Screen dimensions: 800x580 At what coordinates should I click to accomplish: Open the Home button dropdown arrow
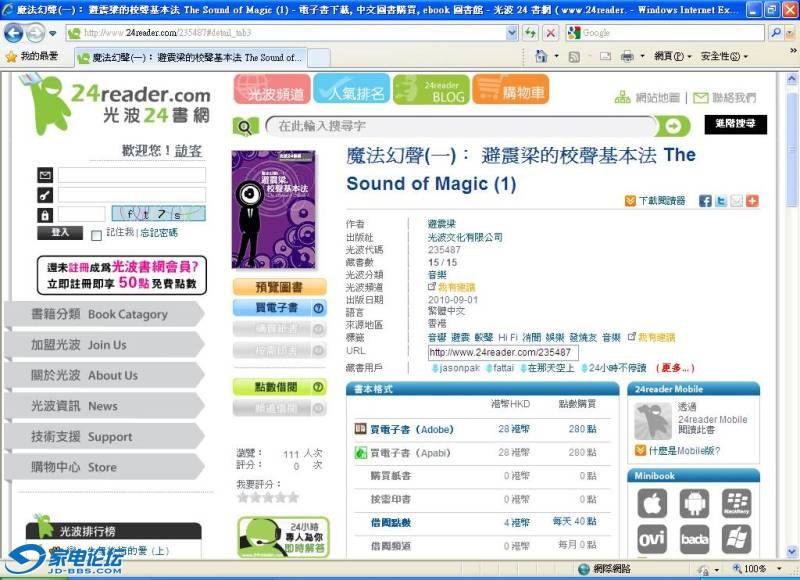[x=556, y=56]
